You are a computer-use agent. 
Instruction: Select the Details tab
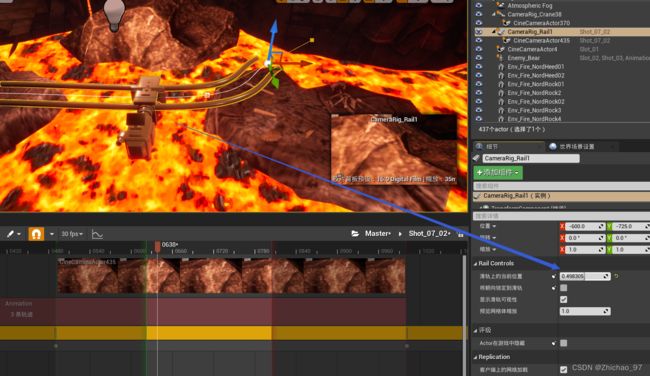coord(492,146)
